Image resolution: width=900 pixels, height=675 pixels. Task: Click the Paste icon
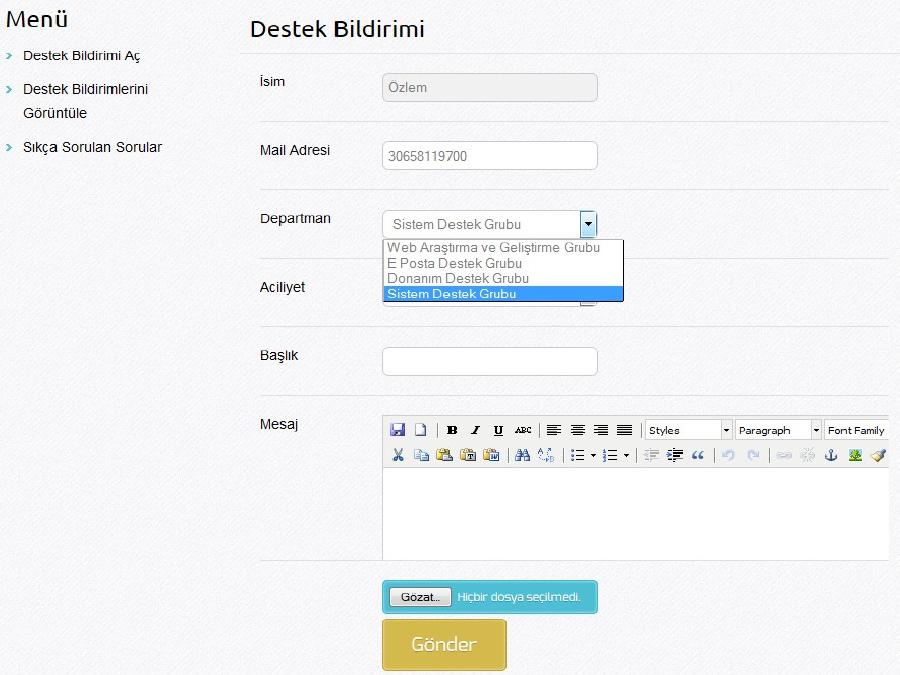(444, 455)
